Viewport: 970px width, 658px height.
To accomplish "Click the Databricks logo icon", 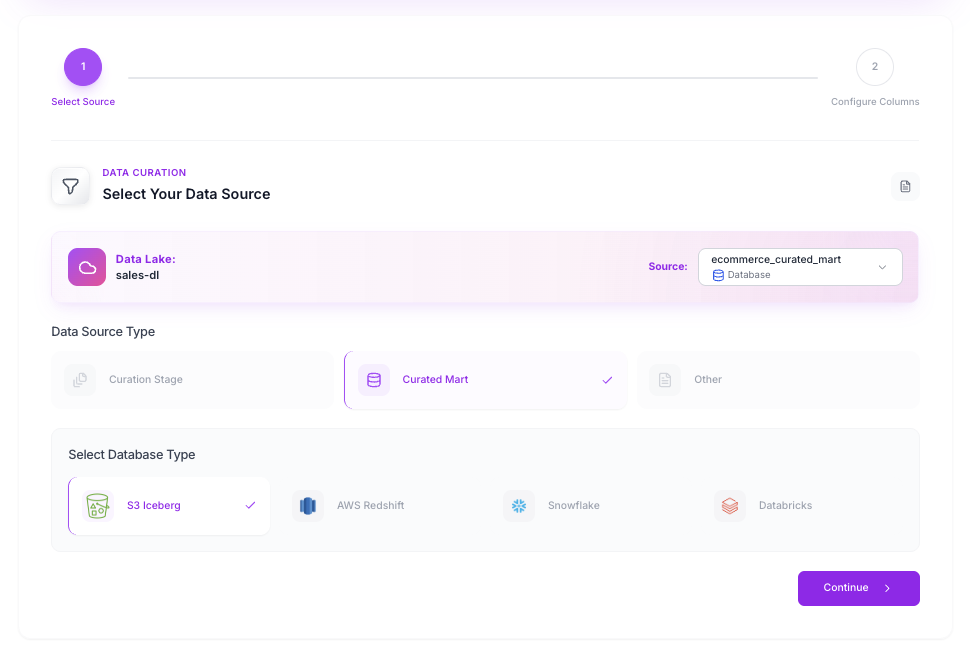I will click(x=730, y=506).
